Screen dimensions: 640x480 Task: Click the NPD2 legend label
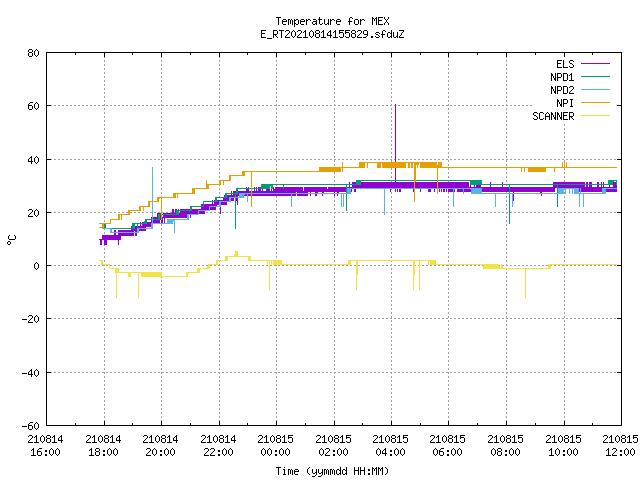coord(562,90)
